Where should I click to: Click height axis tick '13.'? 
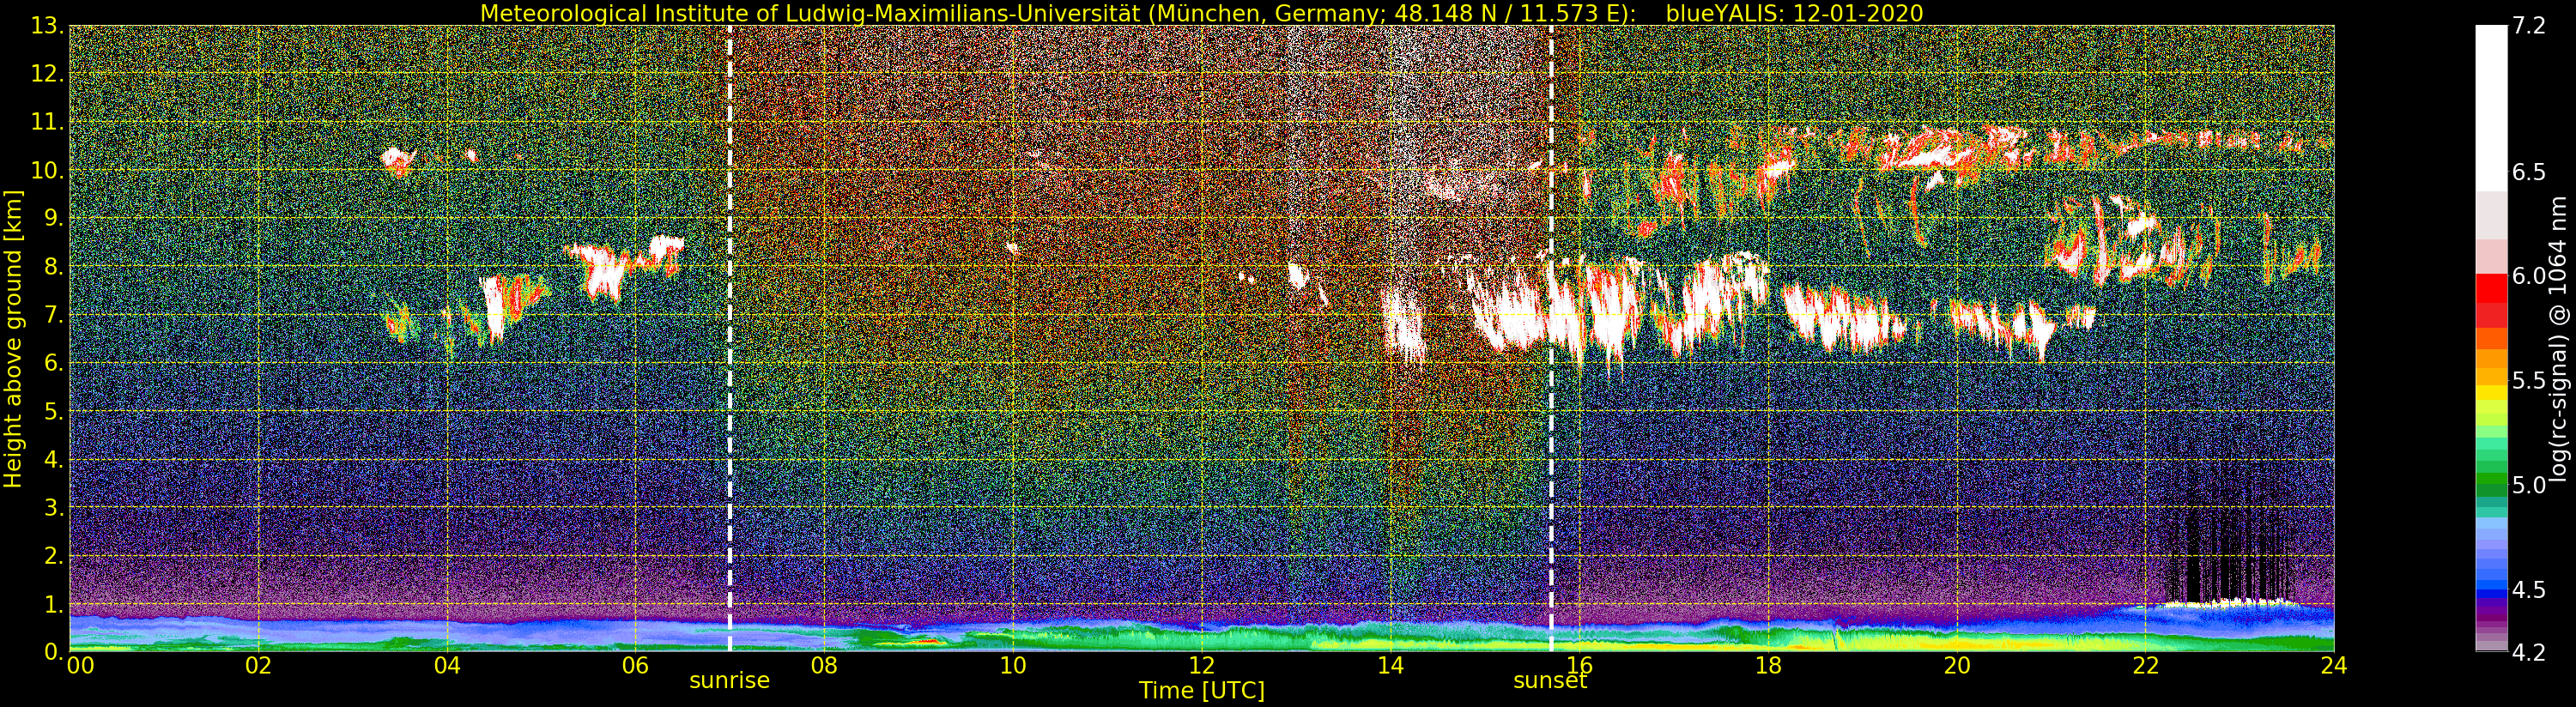point(48,27)
